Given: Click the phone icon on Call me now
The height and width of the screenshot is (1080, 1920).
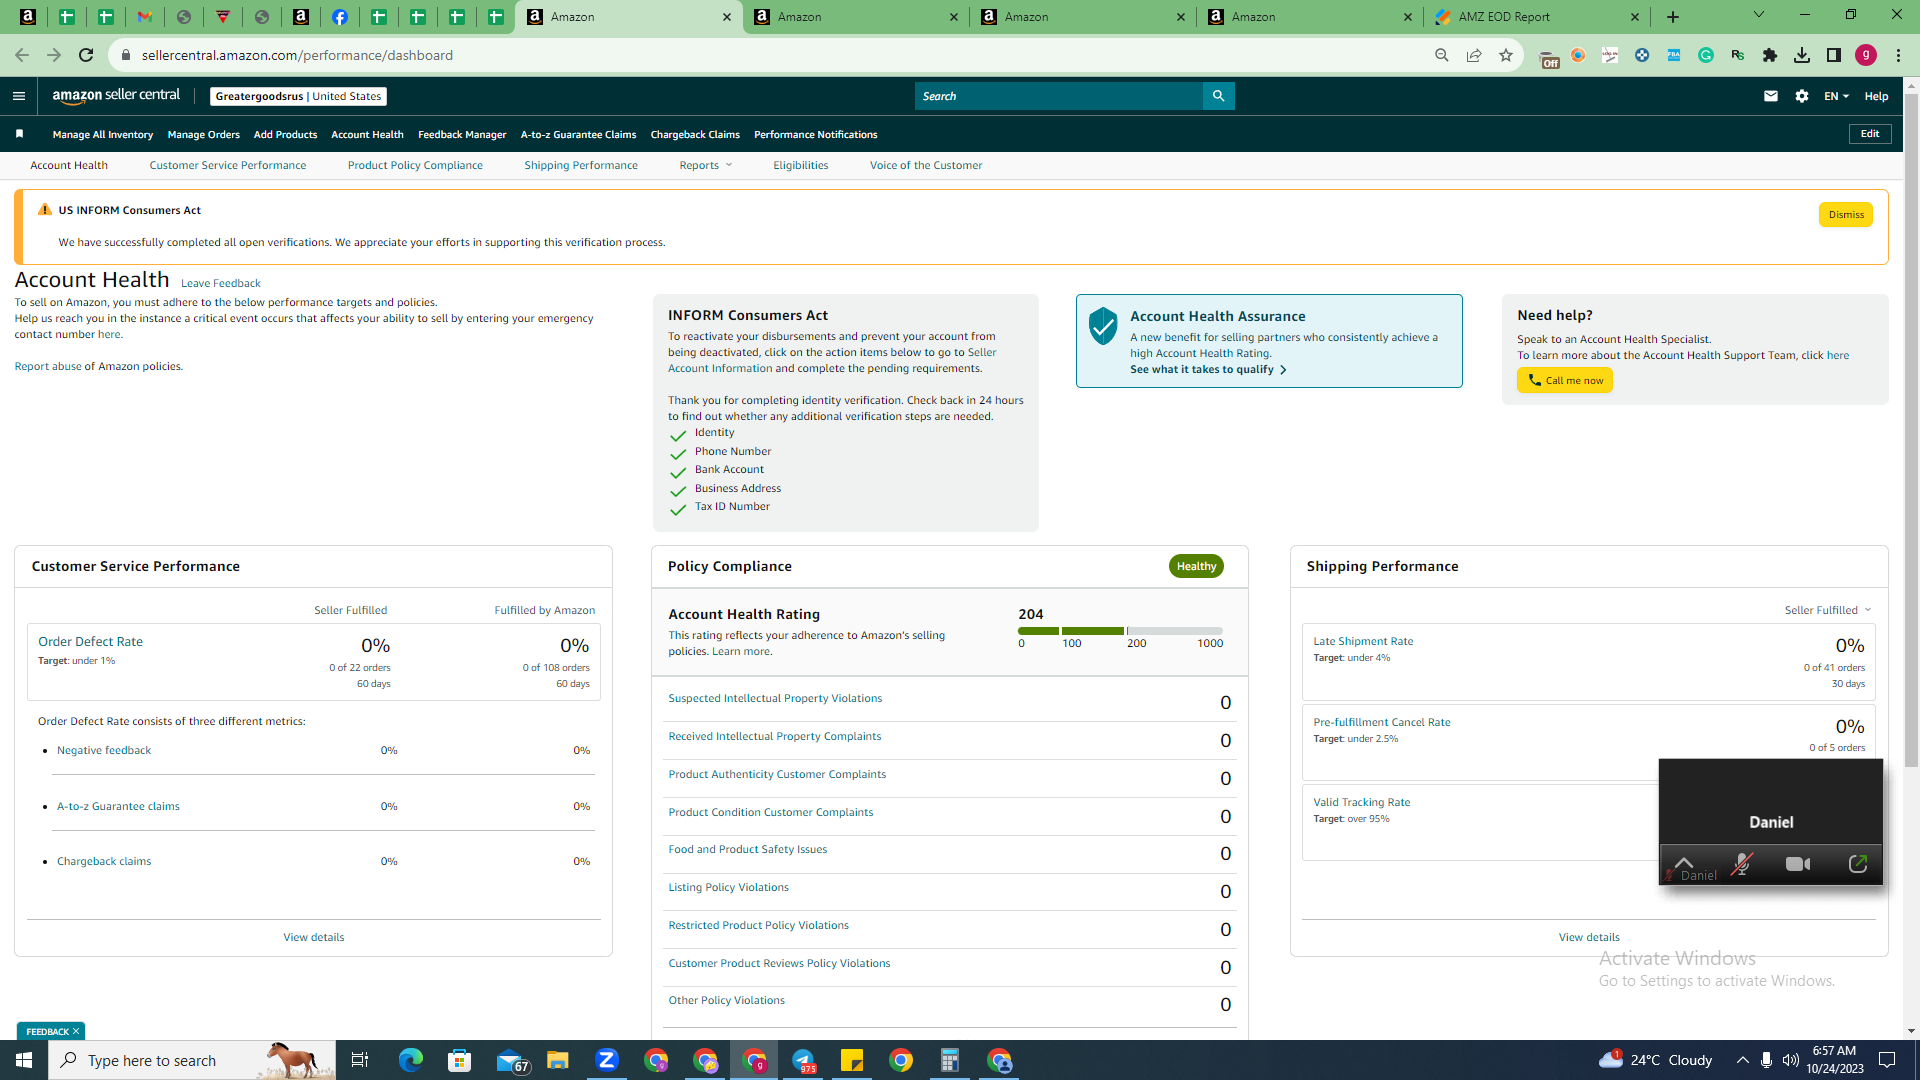Looking at the screenshot, I should pos(1535,380).
